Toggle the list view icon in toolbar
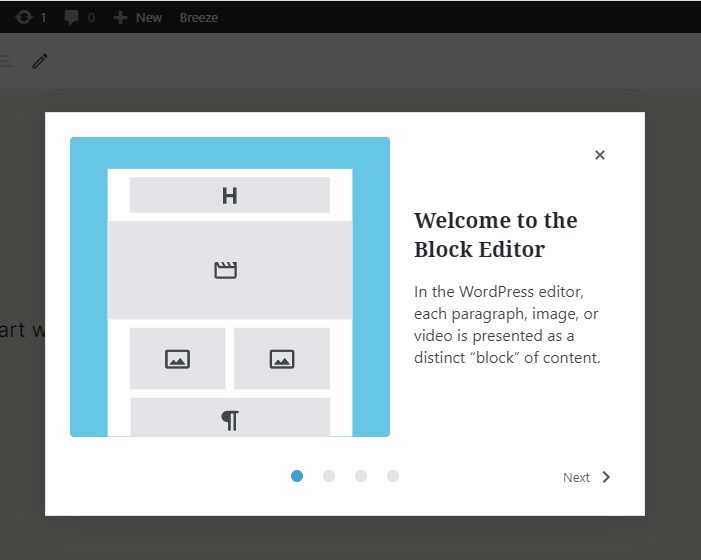This screenshot has height=560, width=701. coord(5,61)
